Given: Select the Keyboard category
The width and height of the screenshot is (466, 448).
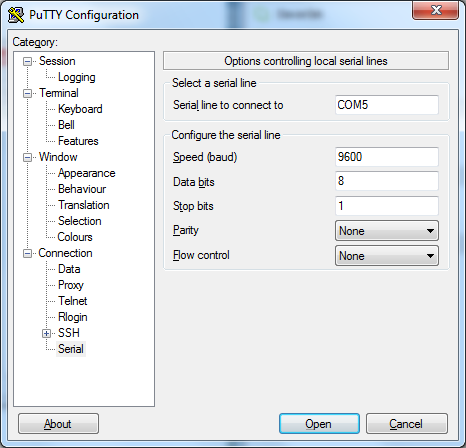Looking at the screenshot, I should pyautogui.click(x=80, y=109).
